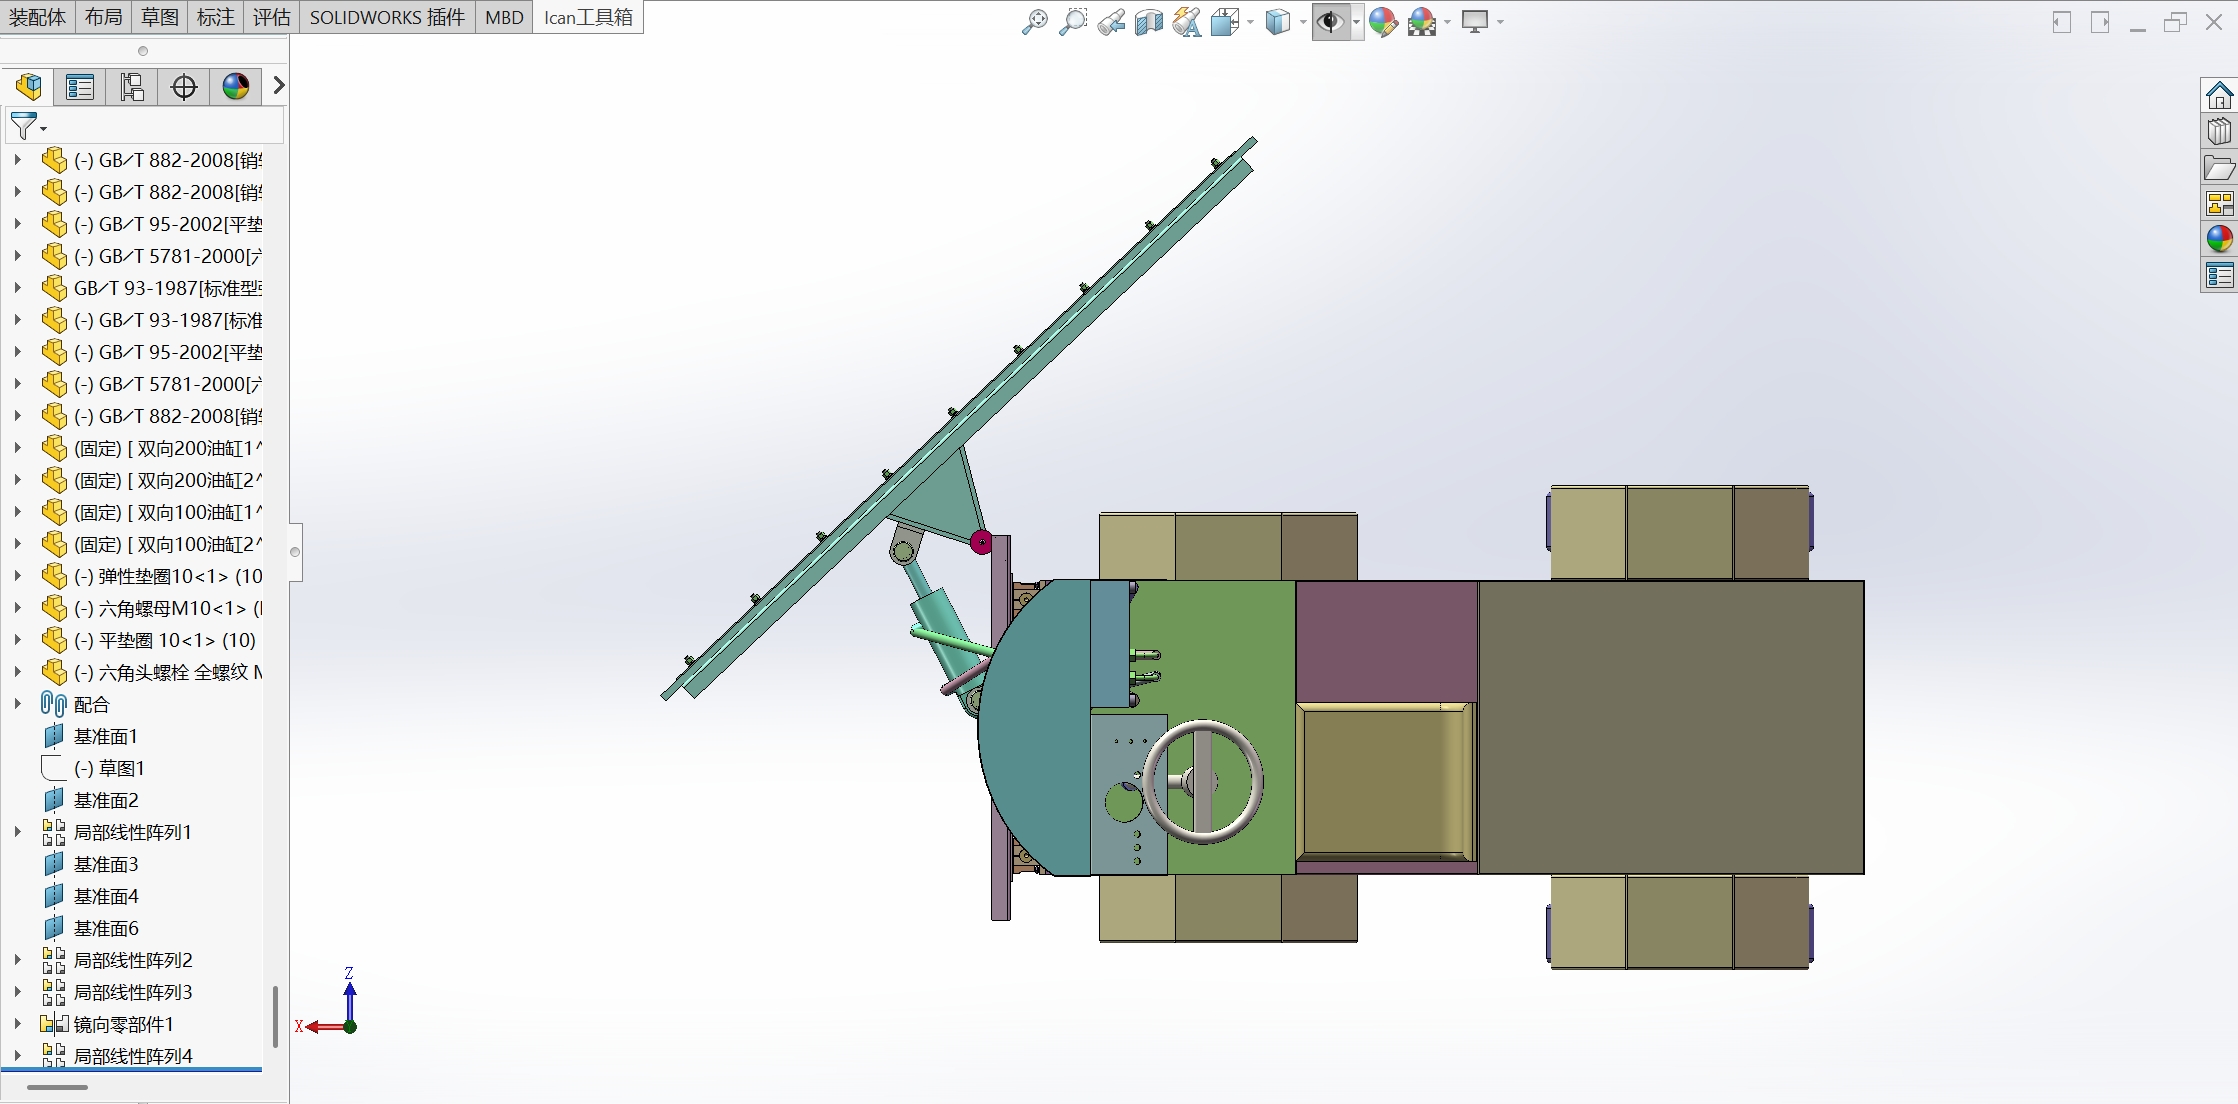Click the Previous View icon

[1111, 21]
